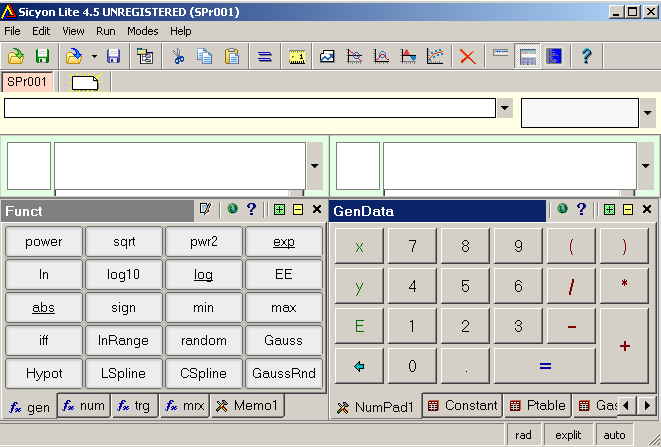Click the tree structure window icon
The image size is (661, 447).
(145, 56)
